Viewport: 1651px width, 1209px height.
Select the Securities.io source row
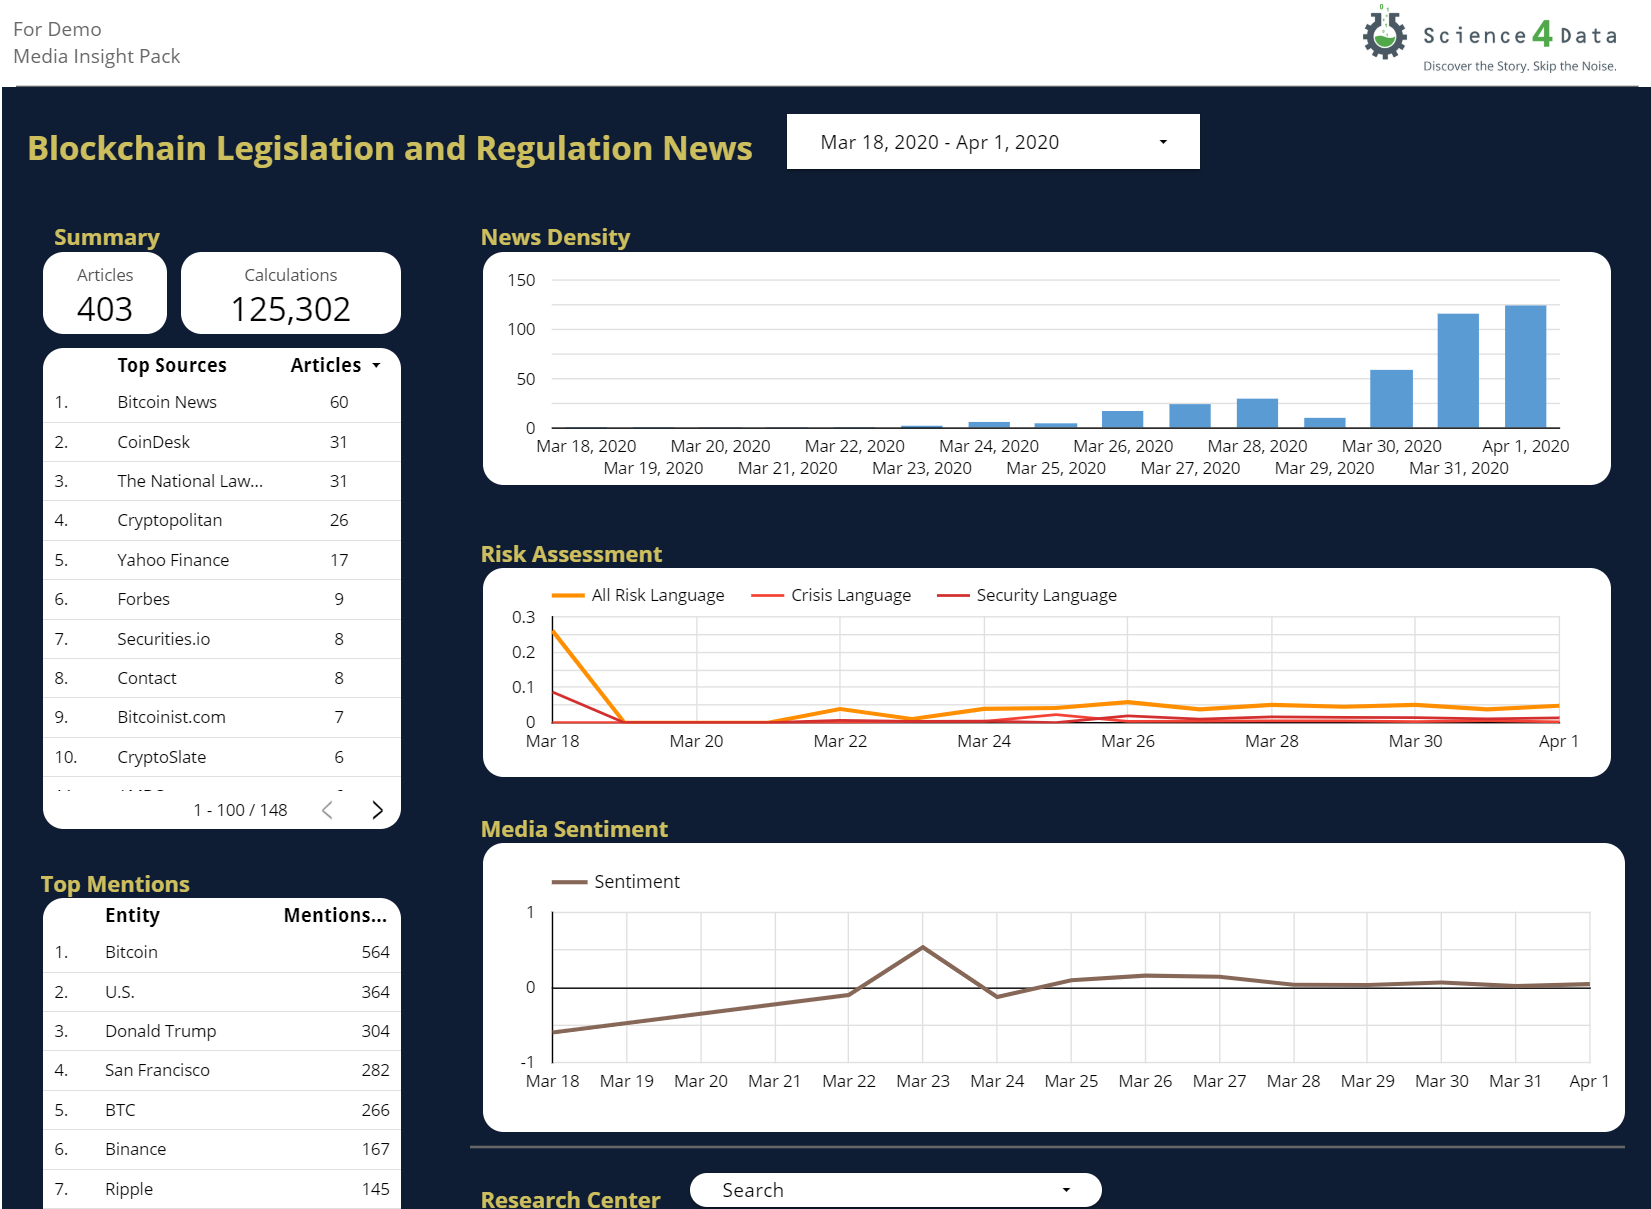[222, 639]
